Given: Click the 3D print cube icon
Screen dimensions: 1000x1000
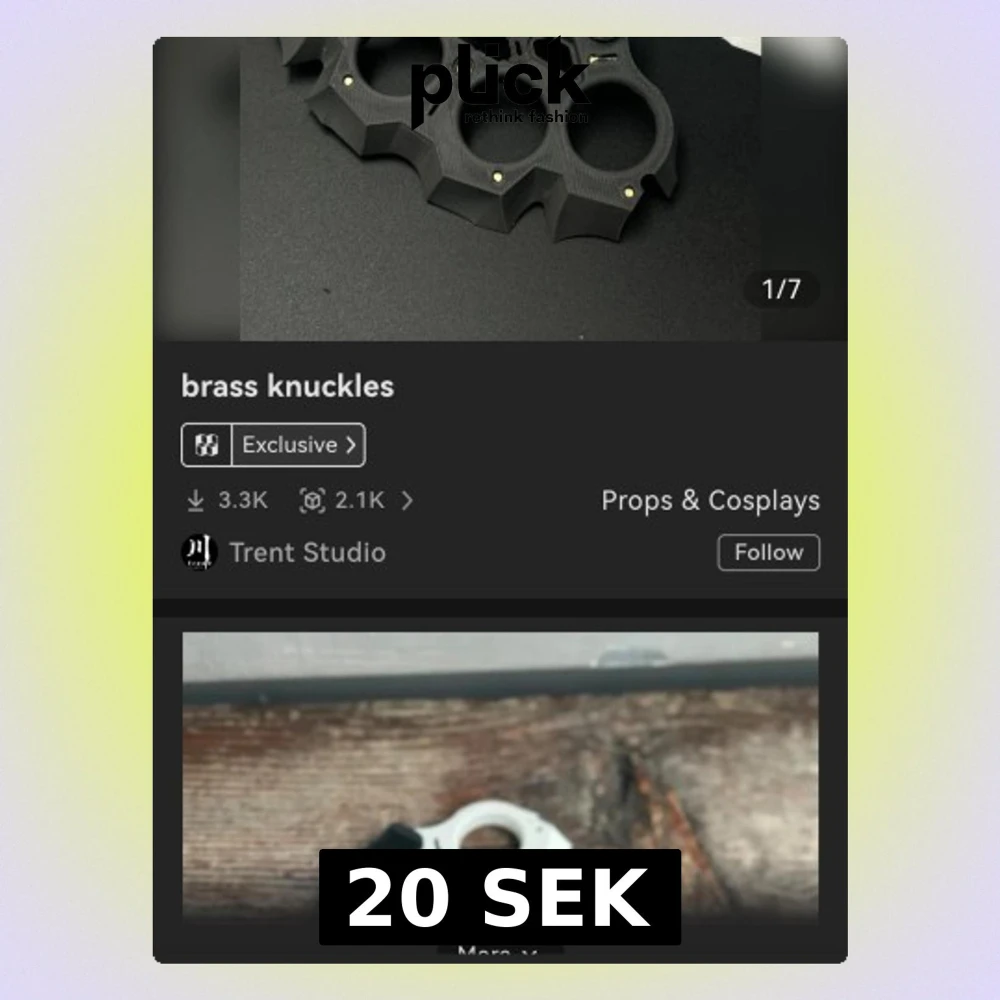Looking at the screenshot, I should (312, 501).
